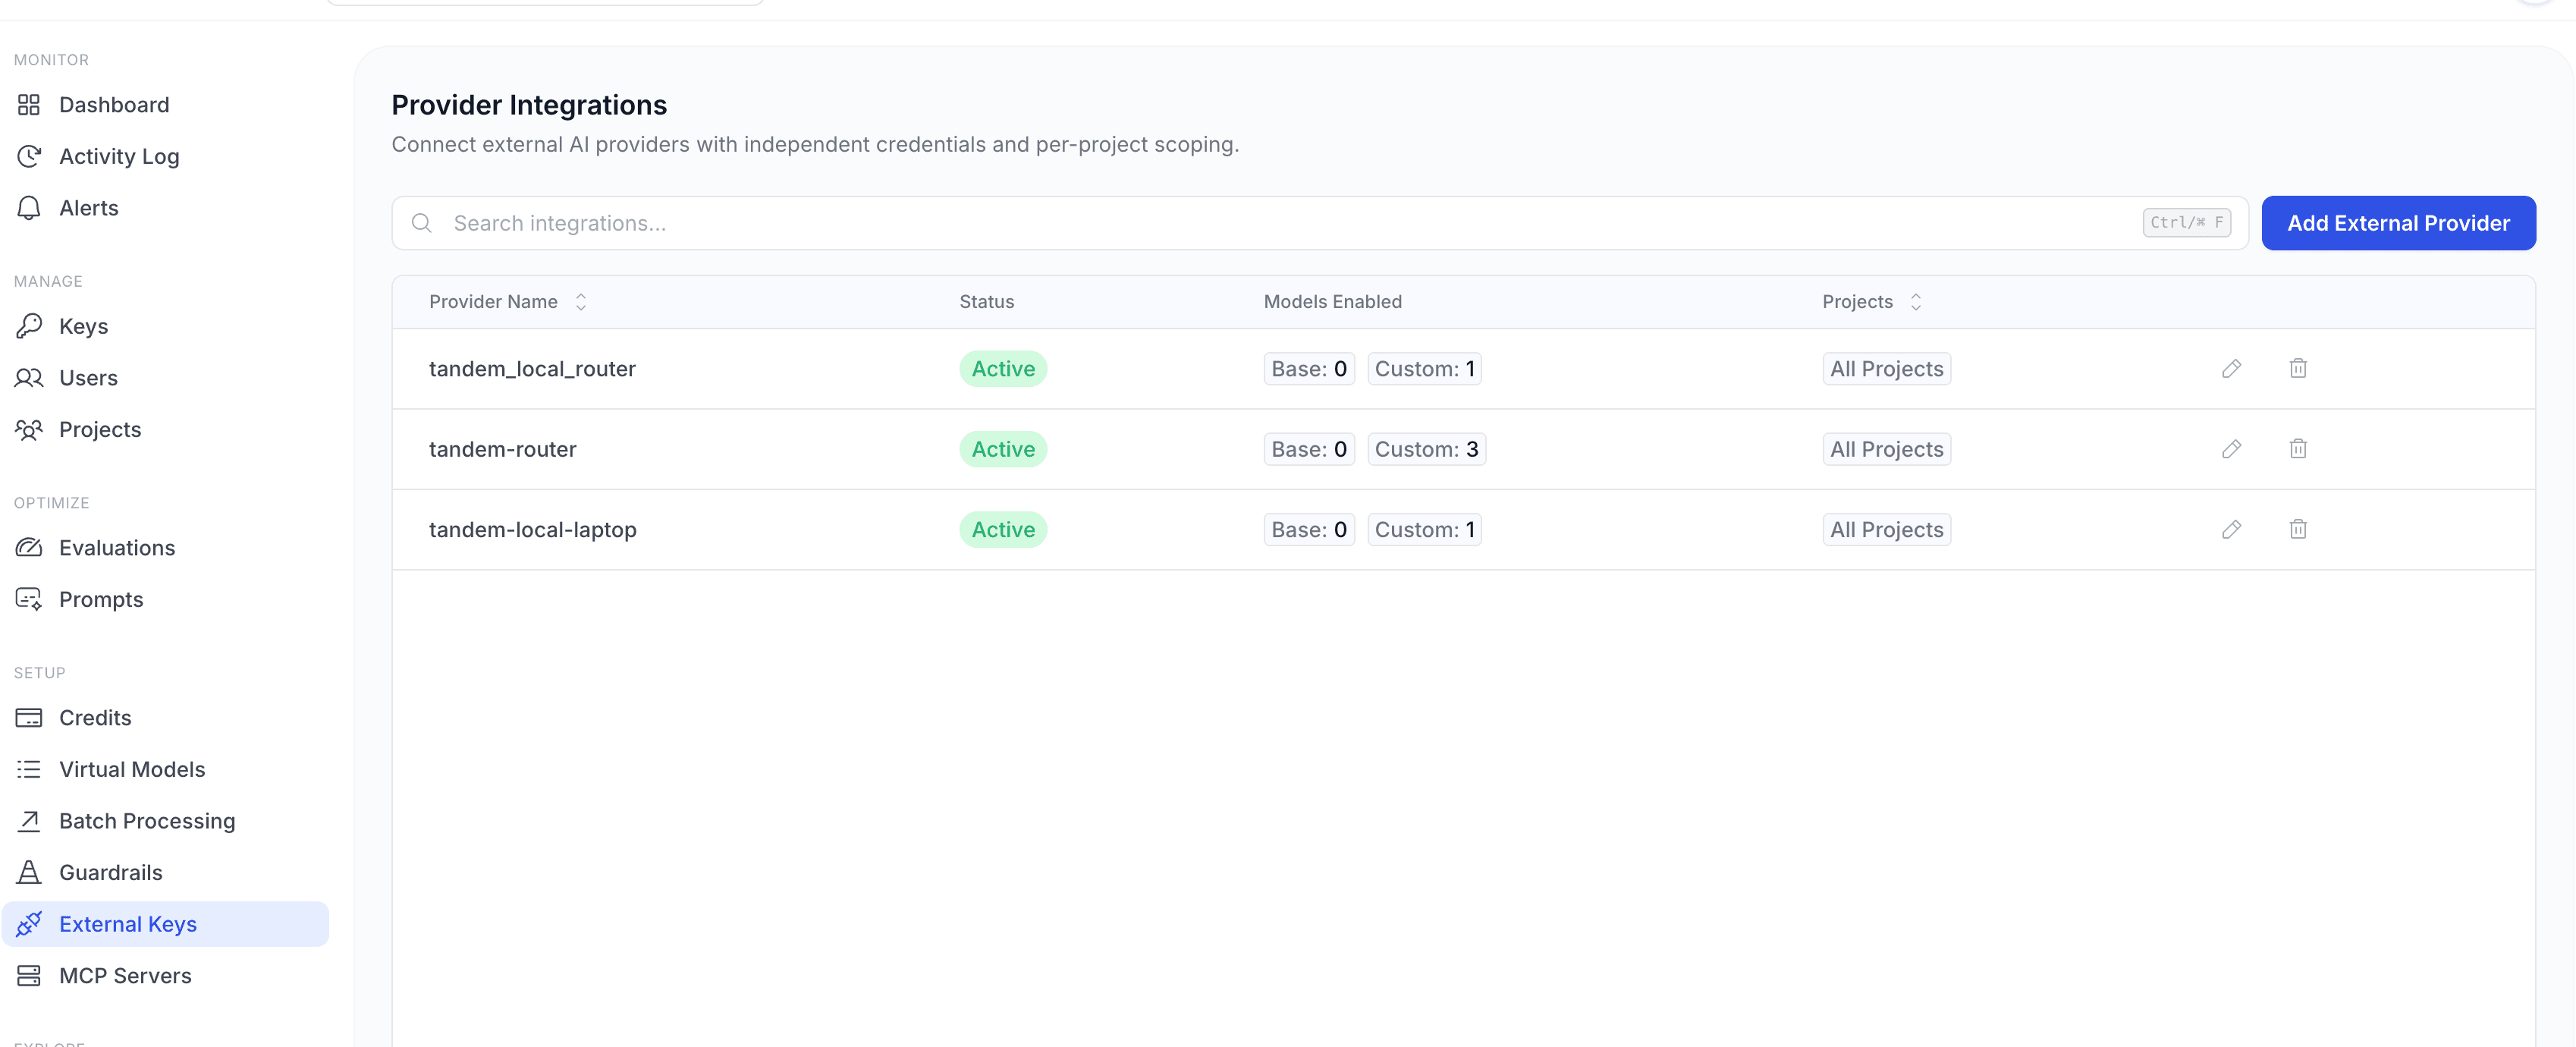The height and width of the screenshot is (1047, 2576).
Task: Click Active status of tandem-local-laptop
Action: [x=1003, y=530]
